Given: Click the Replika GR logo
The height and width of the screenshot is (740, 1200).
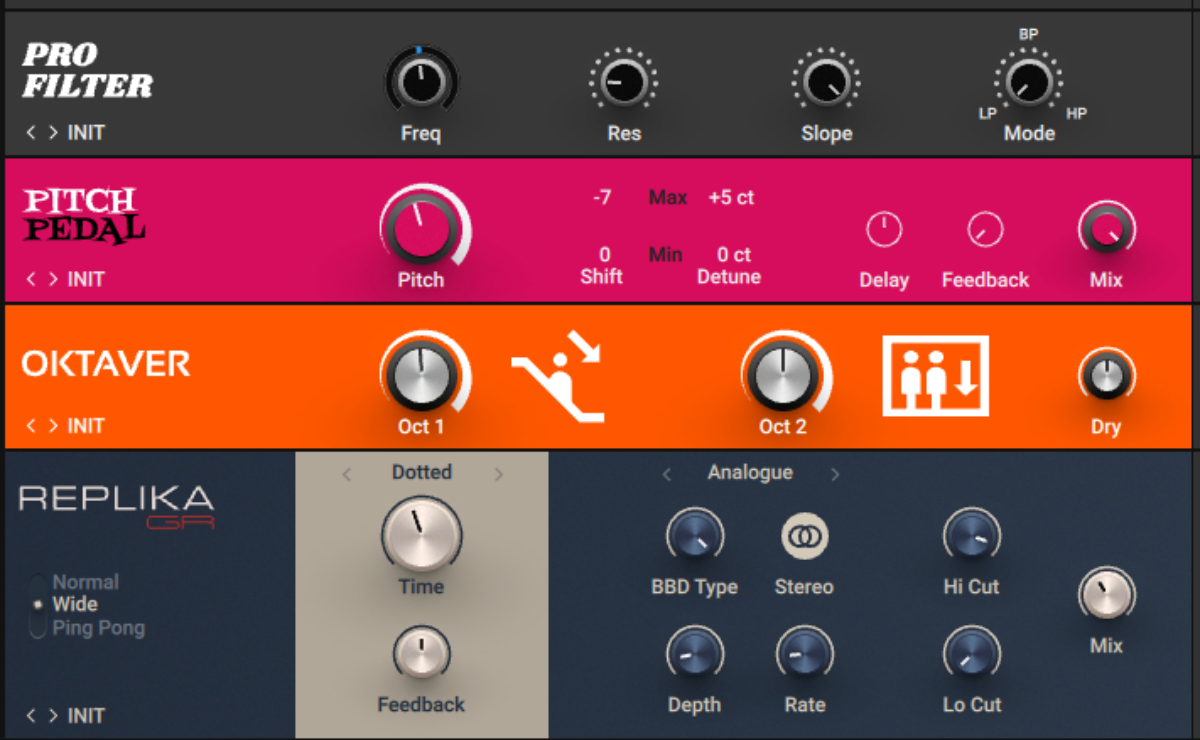Looking at the screenshot, I should coord(117,505).
